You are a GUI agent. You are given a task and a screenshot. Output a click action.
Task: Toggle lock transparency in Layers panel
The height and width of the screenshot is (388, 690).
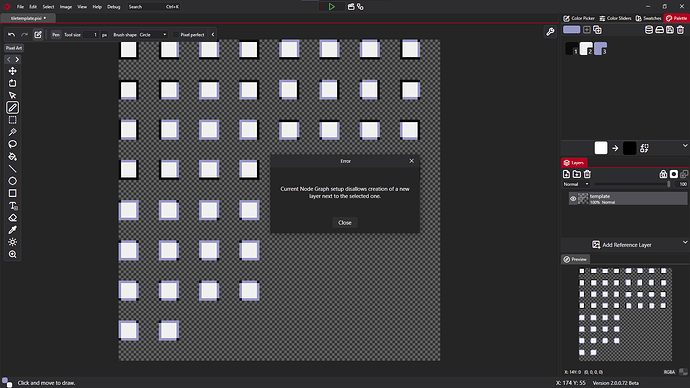[x=663, y=174]
